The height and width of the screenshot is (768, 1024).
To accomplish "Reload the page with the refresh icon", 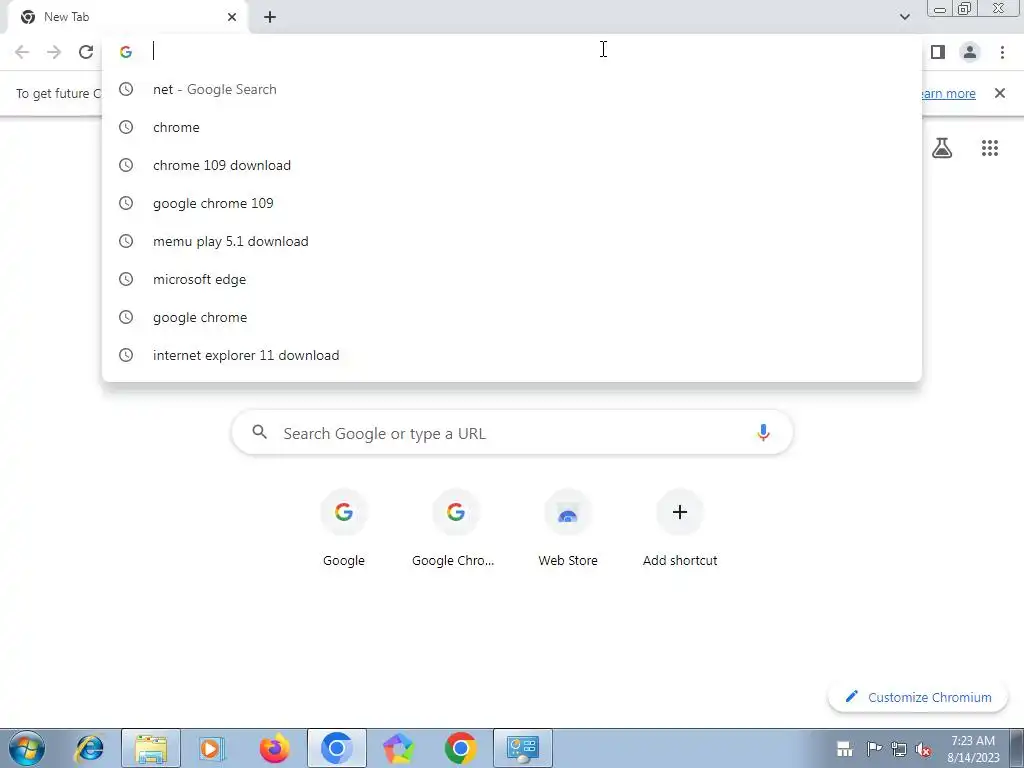I will (x=86, y=52).
